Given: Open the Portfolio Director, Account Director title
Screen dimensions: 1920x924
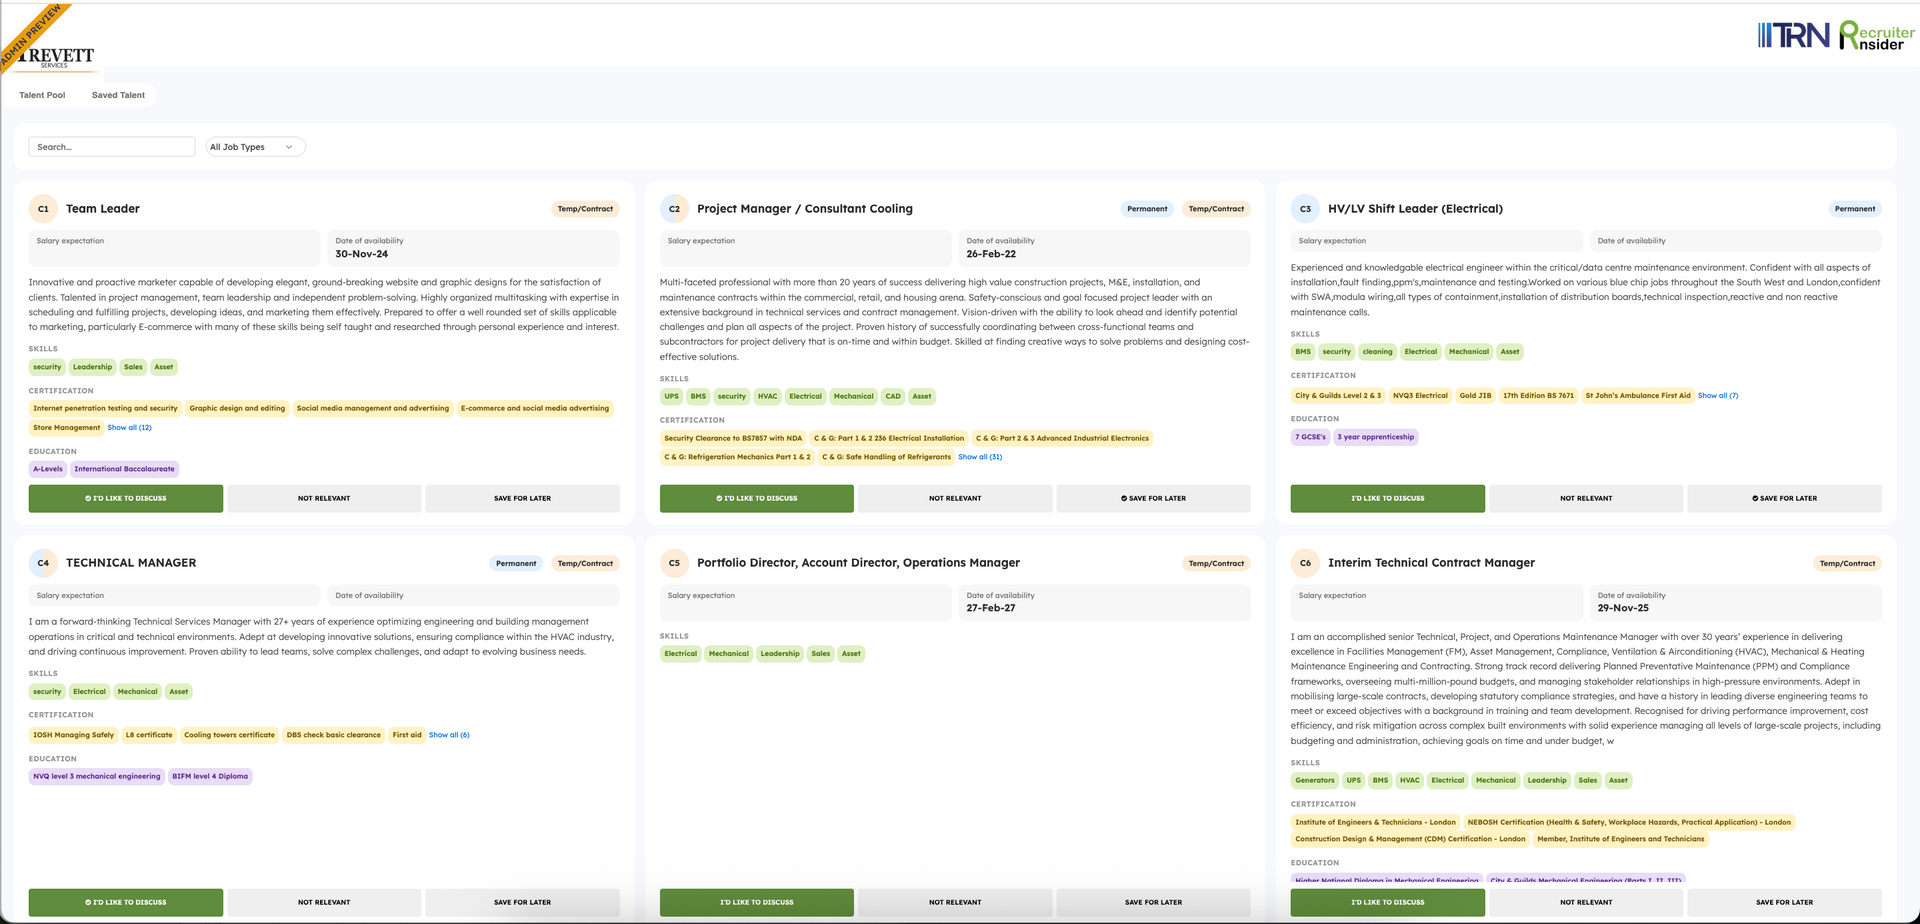Looking at the screenshot, I should 858,563.
